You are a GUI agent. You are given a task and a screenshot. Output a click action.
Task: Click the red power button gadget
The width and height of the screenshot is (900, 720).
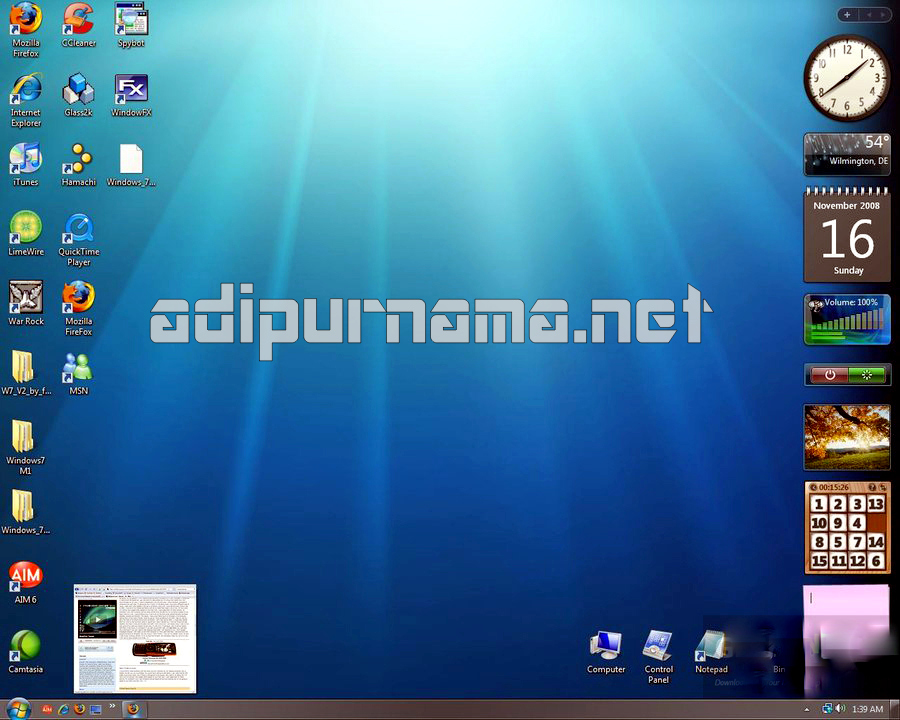point(829,375)
